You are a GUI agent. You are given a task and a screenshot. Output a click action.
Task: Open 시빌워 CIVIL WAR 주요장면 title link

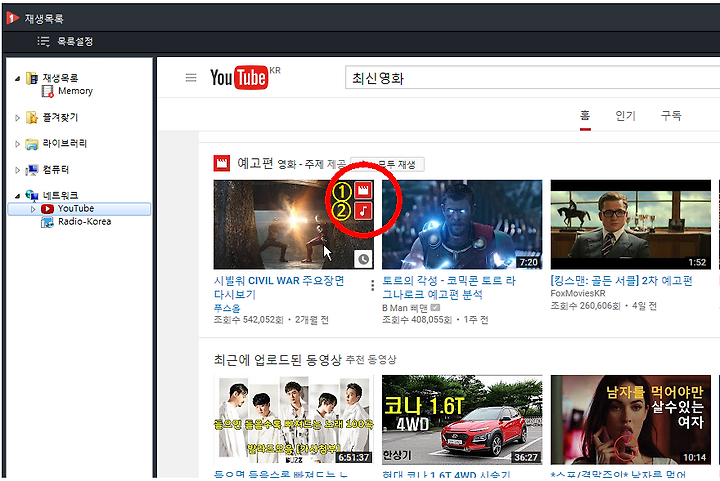pos(279,287)
